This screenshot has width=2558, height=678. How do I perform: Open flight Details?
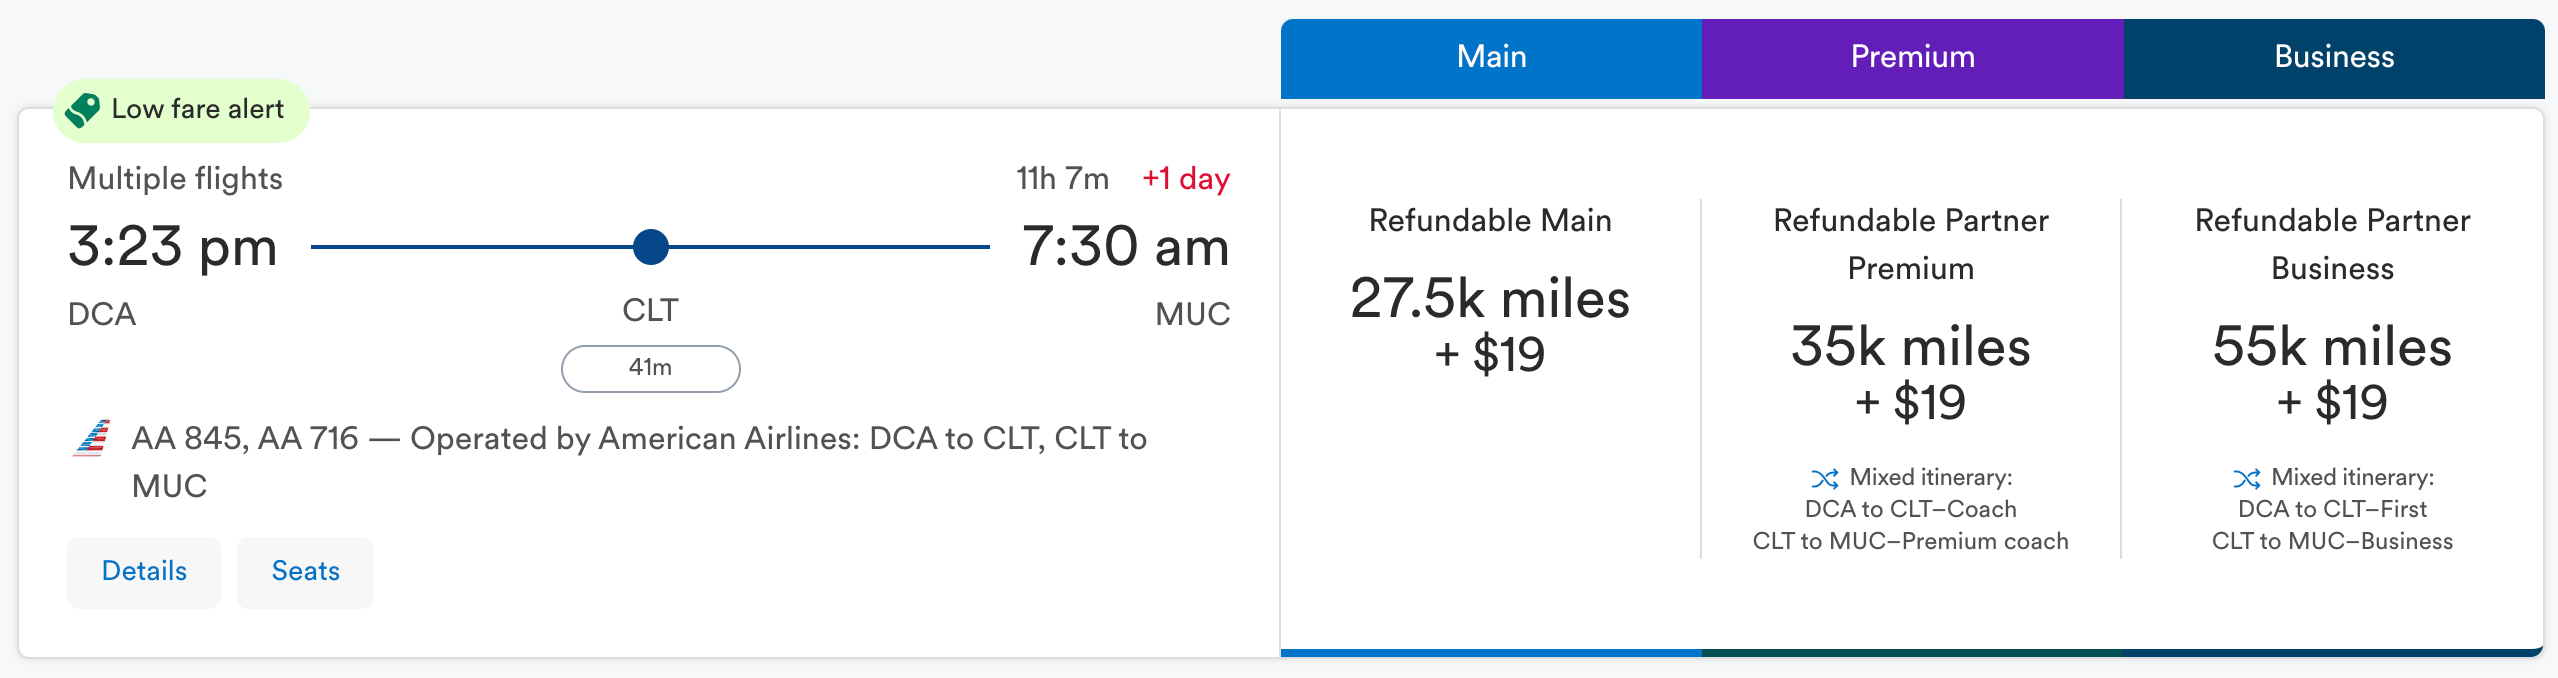(x=144, y=571)
